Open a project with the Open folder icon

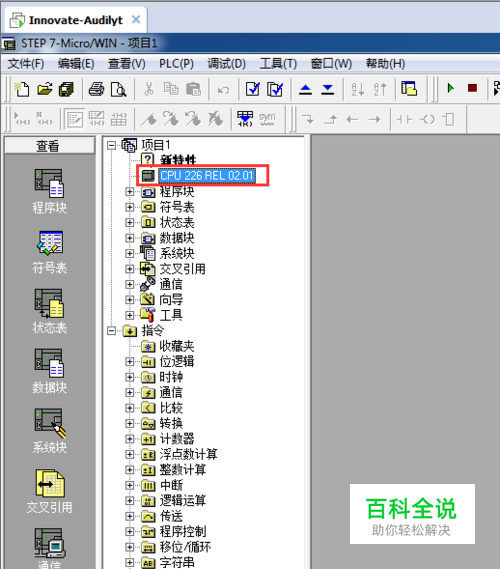tap(45, 89)
